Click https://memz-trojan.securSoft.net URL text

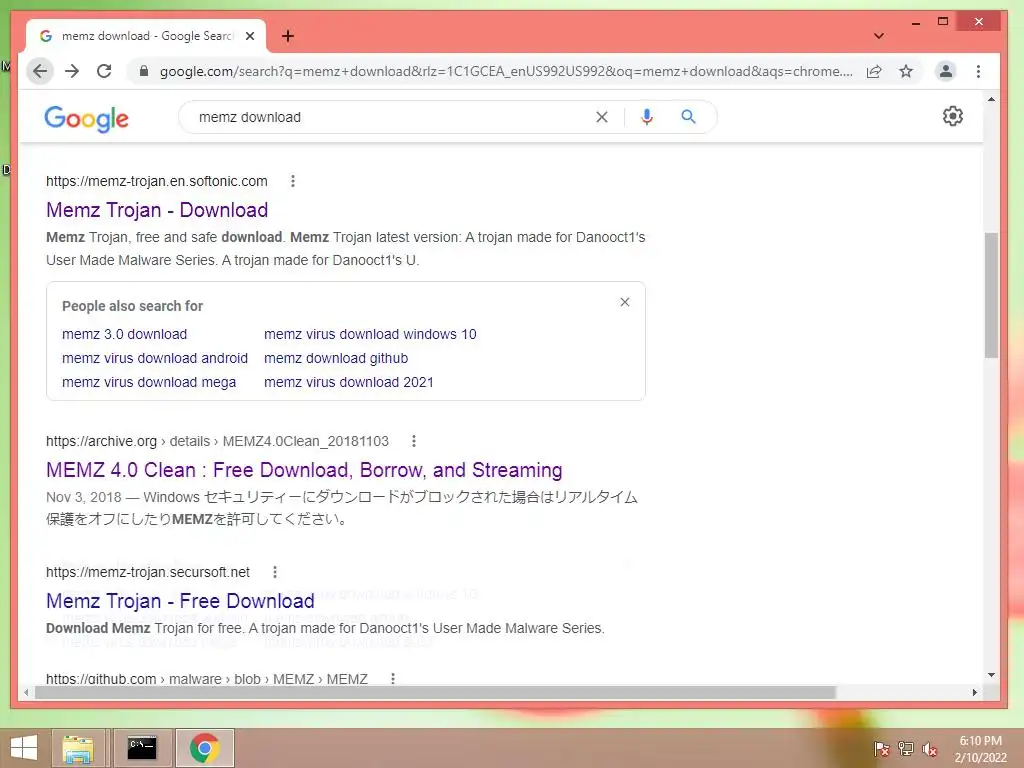tap(148, 572)
